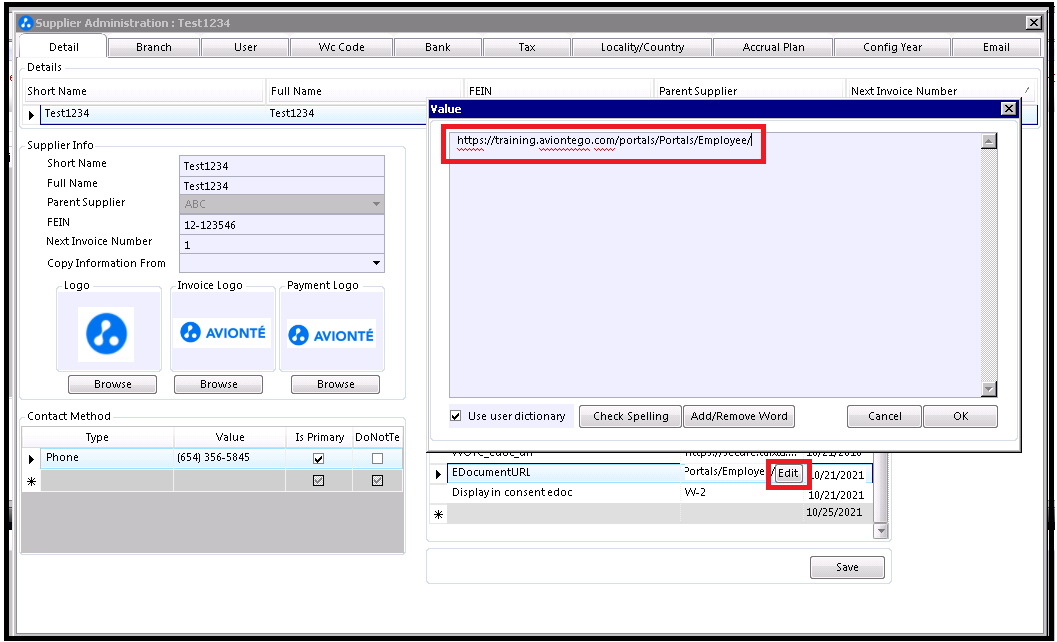Click the FEIN input field

pyautogui.click(x=281, y=224)
